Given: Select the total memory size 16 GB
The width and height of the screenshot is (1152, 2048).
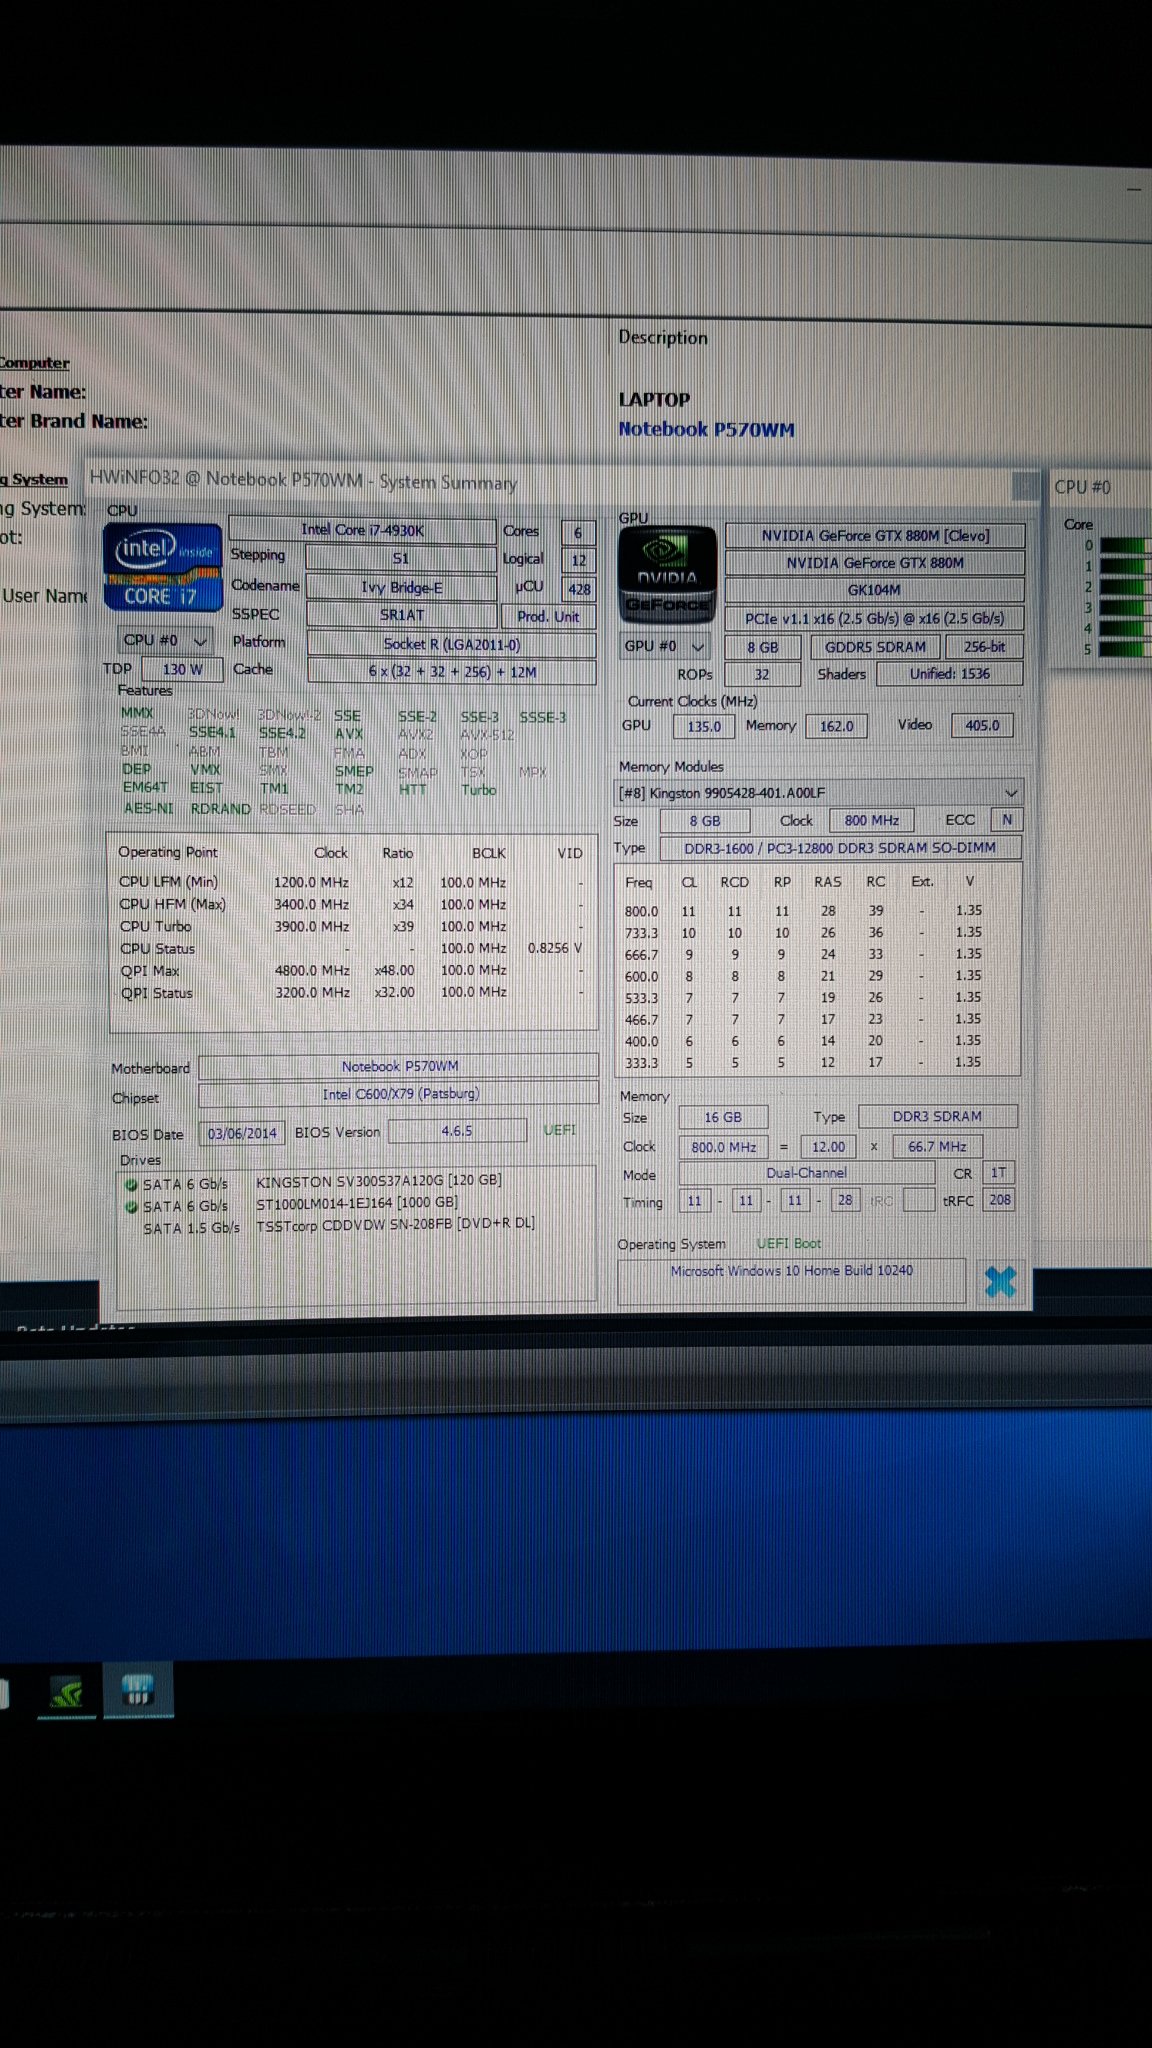Looking at the screenshot, I should 723,1117.
